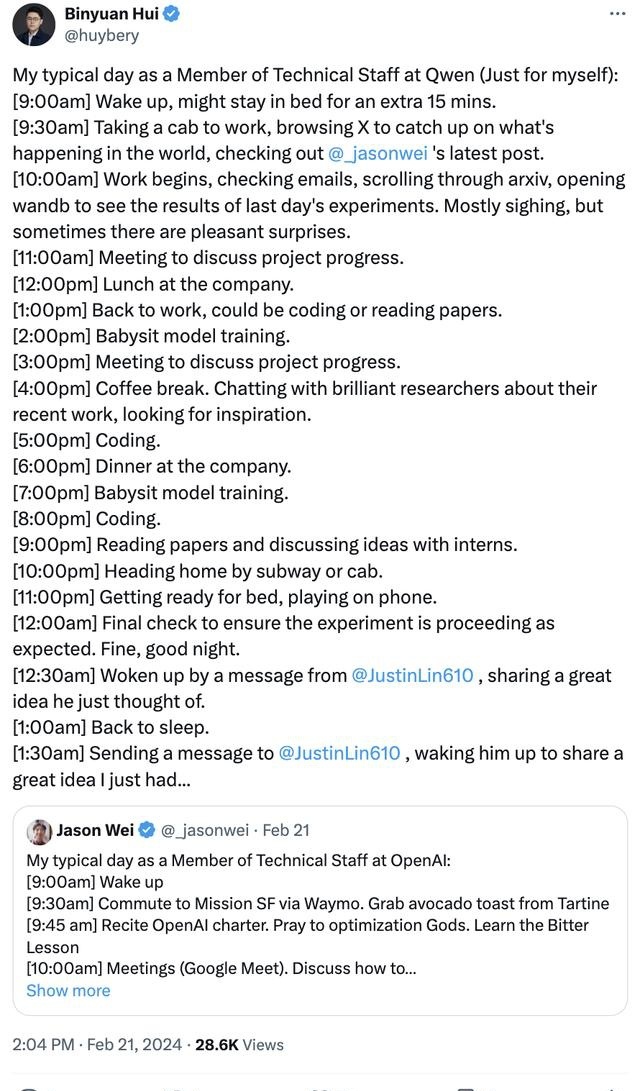Expand quoted tweet with Show more
This screenshot has width=640, height=1091.
(x=68, y=991)
